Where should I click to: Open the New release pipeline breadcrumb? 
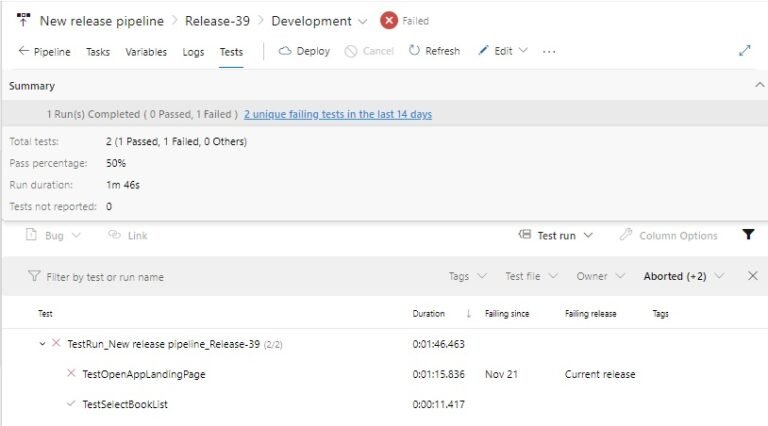pos(102,21)
